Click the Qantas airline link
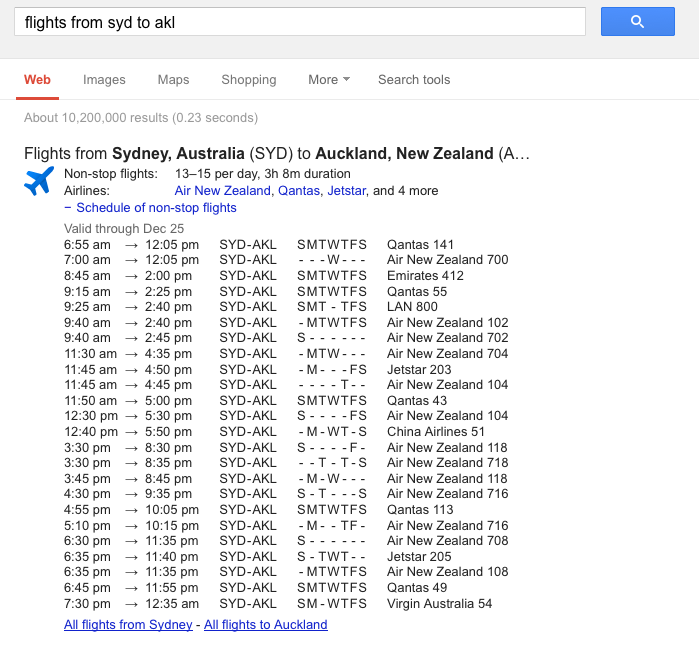Screen dimensions: 699x652 (299, 191)
